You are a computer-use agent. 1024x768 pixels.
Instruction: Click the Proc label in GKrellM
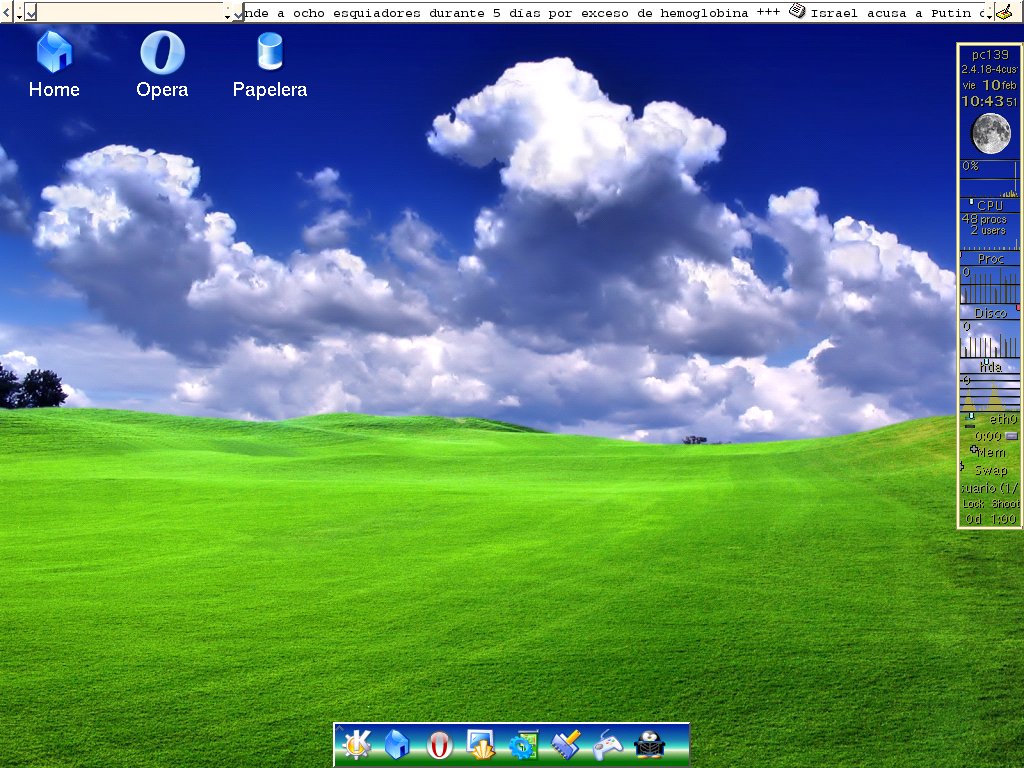[991, 259]
